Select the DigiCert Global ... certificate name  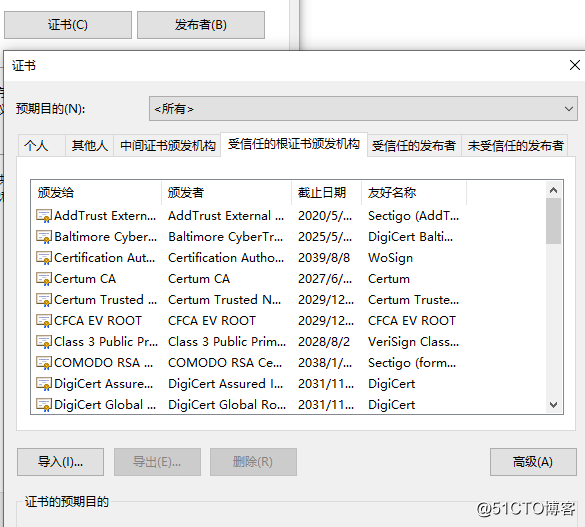[105, 405]
